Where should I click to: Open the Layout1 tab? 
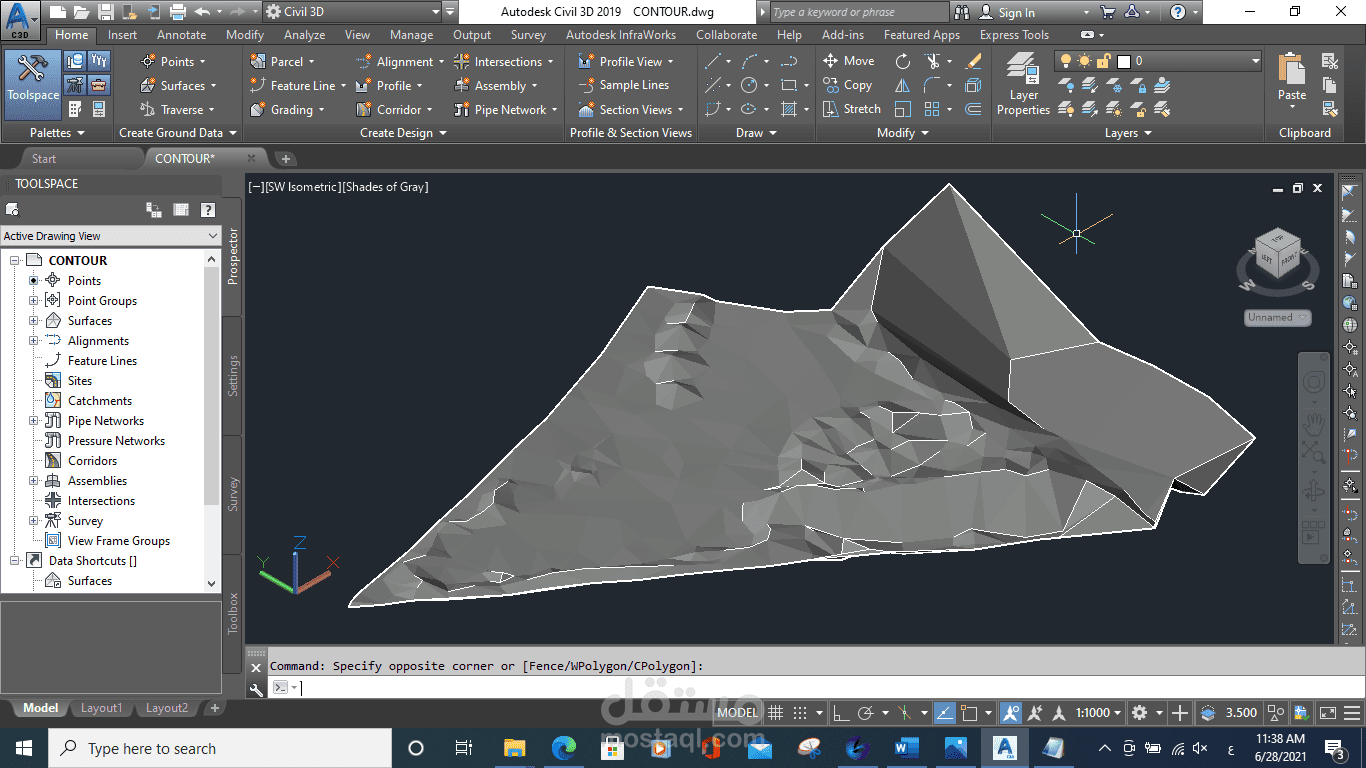(101, 707)
